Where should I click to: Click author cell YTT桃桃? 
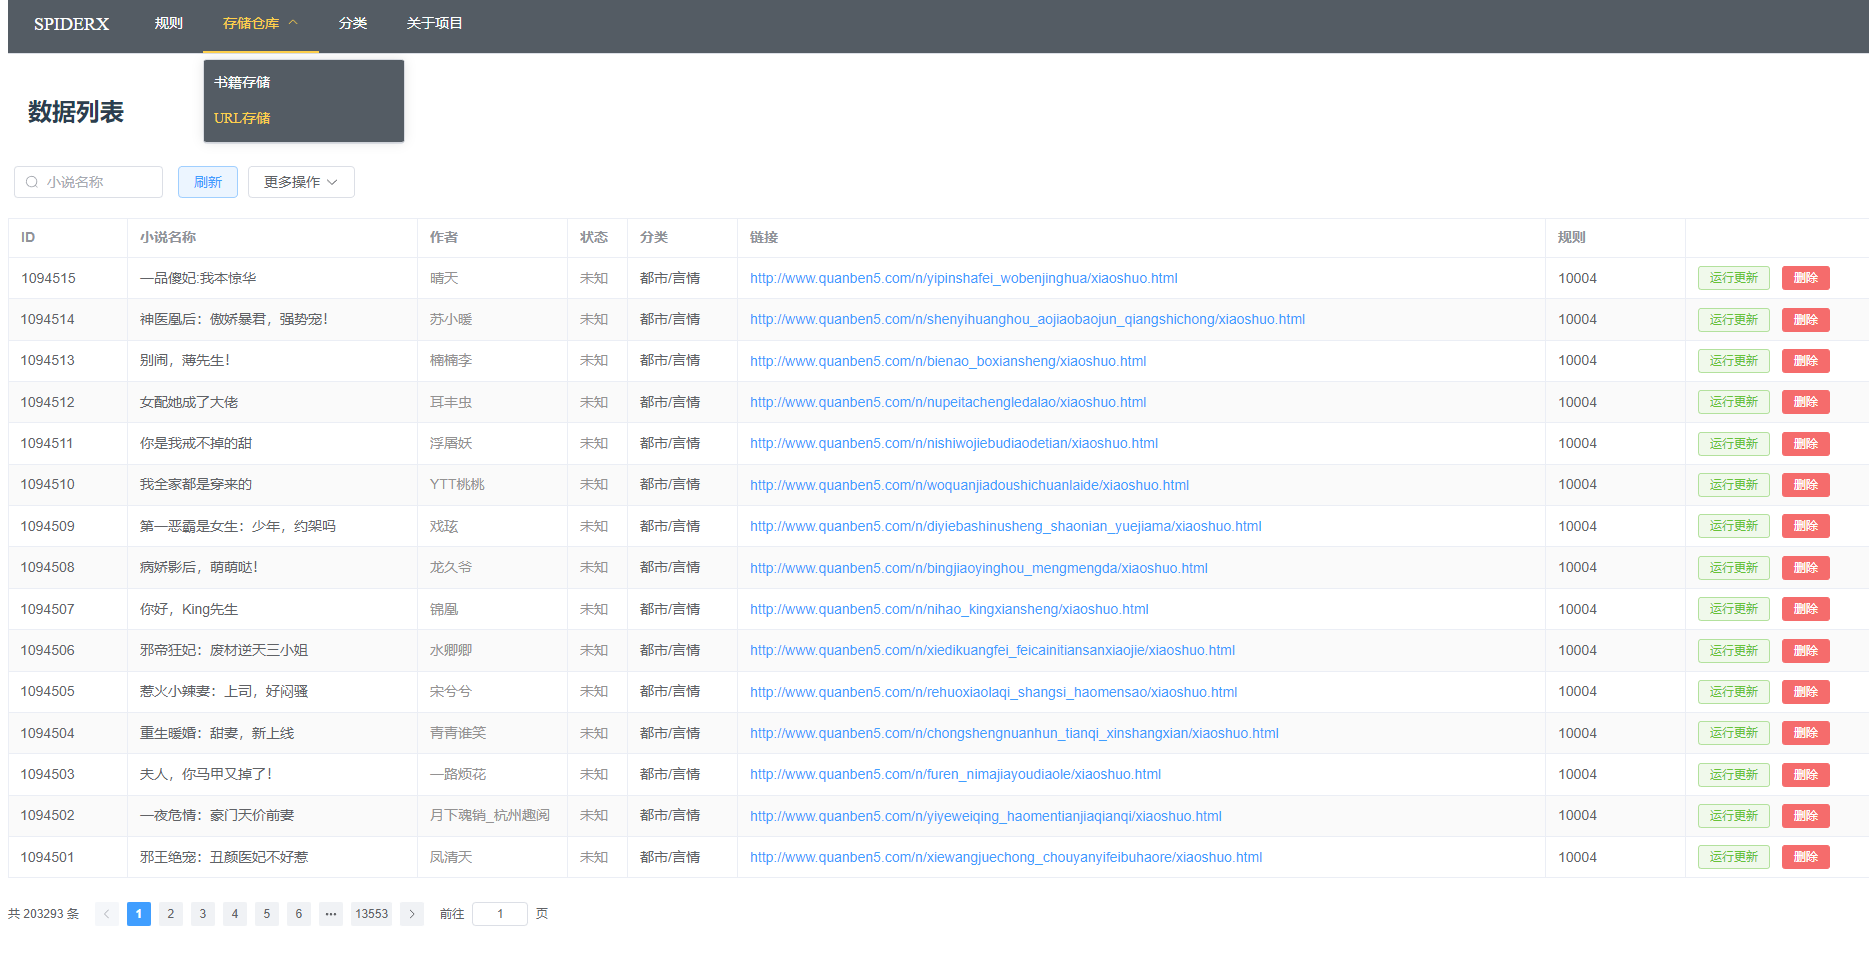[457, 485]
